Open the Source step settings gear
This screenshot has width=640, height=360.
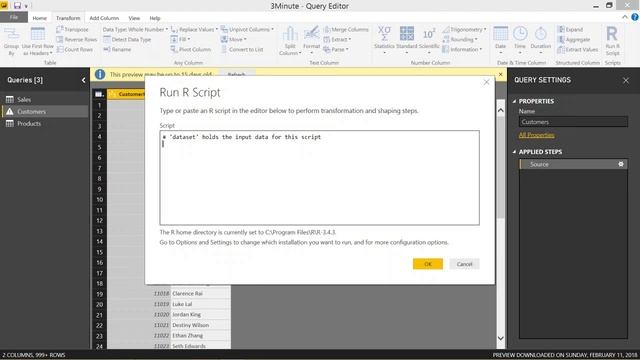pos(621,164)
